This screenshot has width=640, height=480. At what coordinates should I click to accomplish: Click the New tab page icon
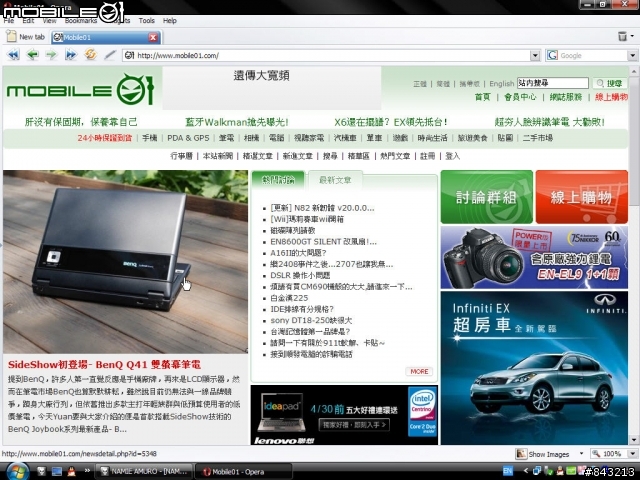click(11, 37)
